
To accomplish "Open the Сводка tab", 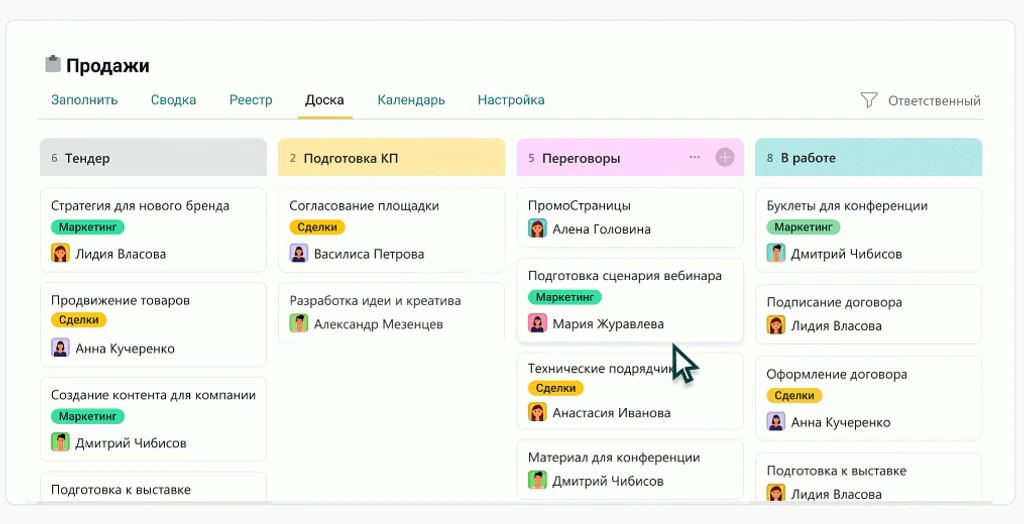I will (173, 100).
